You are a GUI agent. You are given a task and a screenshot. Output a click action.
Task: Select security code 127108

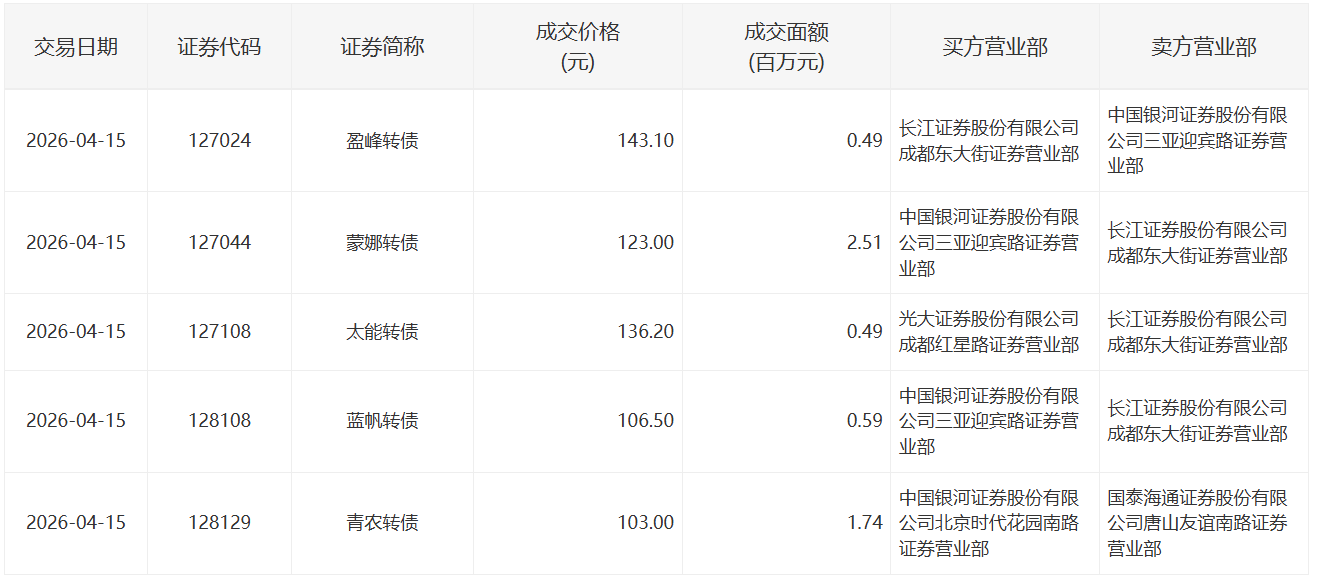coord(219,332)
